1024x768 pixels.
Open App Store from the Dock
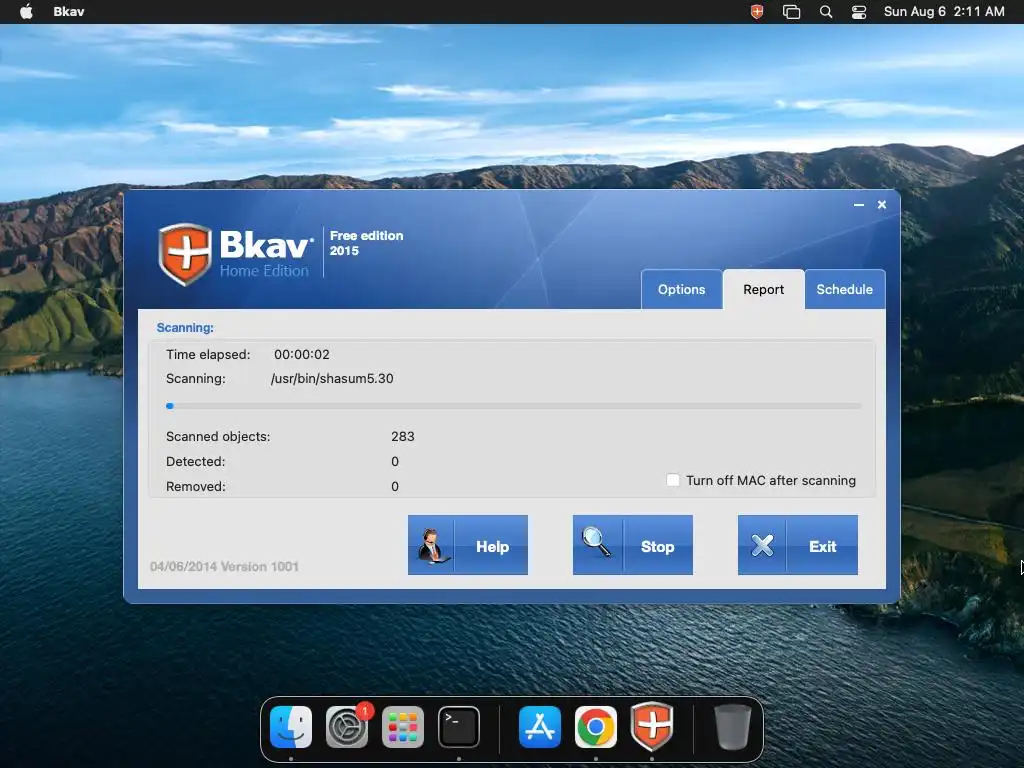tap(539, 726)
